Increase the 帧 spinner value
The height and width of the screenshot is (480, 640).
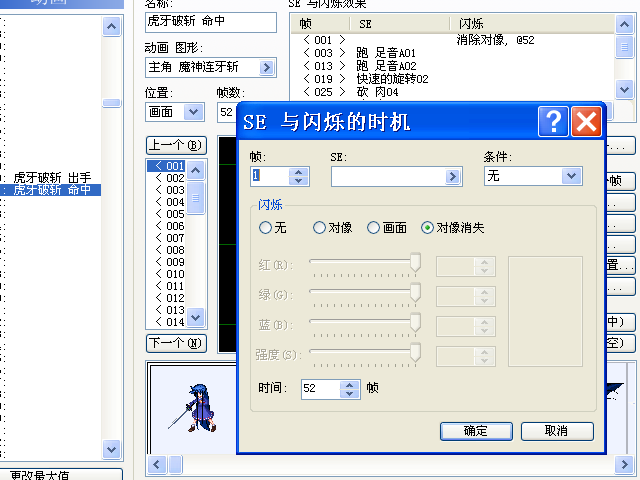299,172
